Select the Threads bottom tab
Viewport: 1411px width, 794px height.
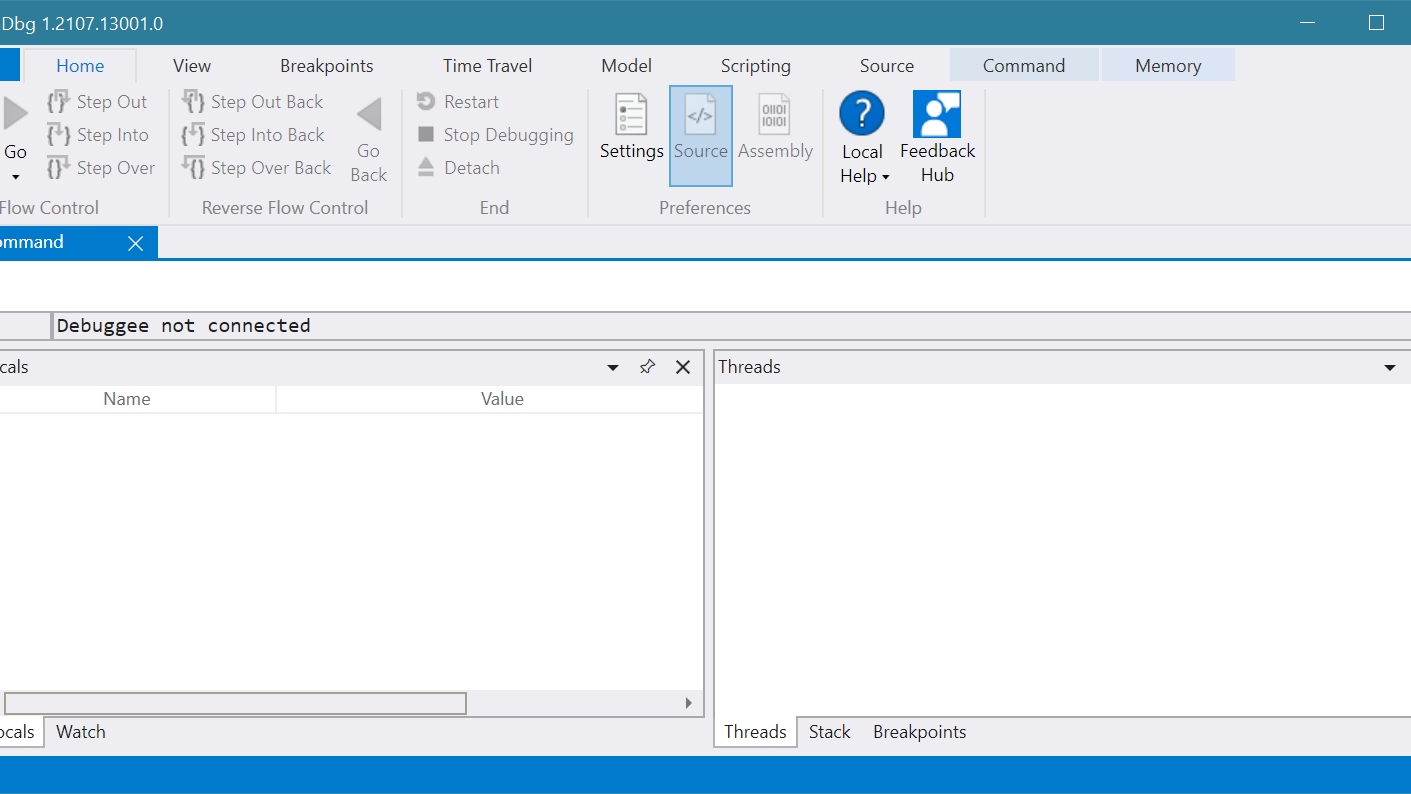coord(755,732)
